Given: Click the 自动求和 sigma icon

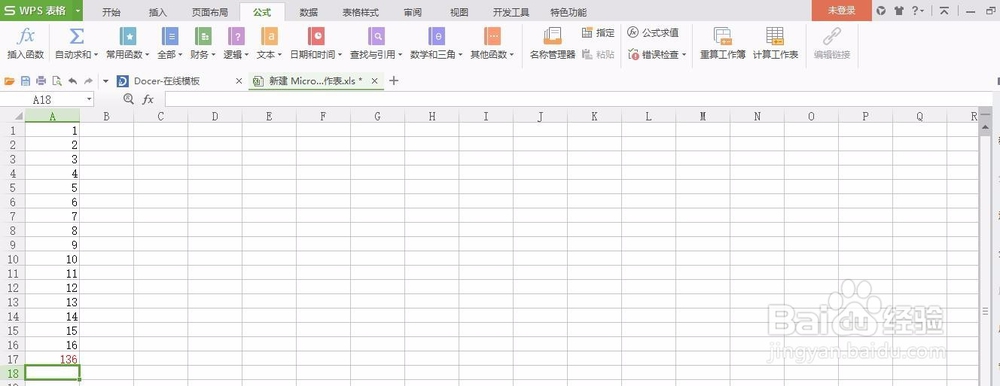Looking at the screenshot, I should (77, 36).
